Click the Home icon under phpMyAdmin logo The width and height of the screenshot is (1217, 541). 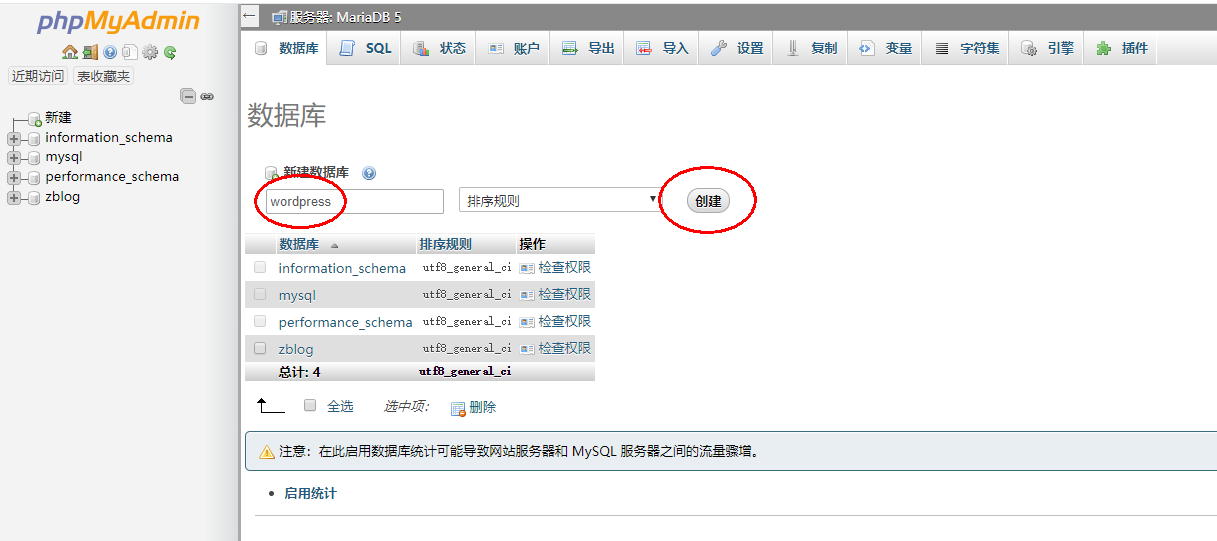[69, 53]
